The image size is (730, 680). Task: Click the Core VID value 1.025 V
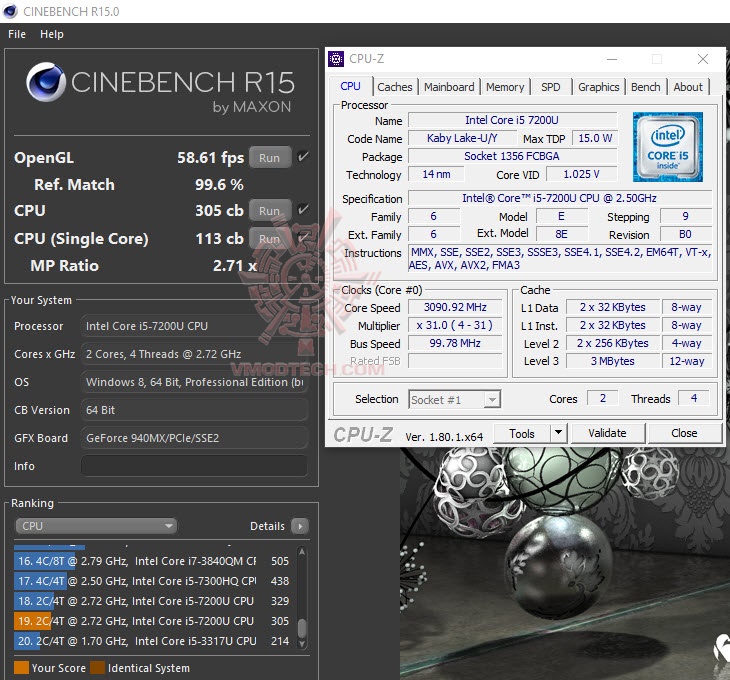(582, 175)
